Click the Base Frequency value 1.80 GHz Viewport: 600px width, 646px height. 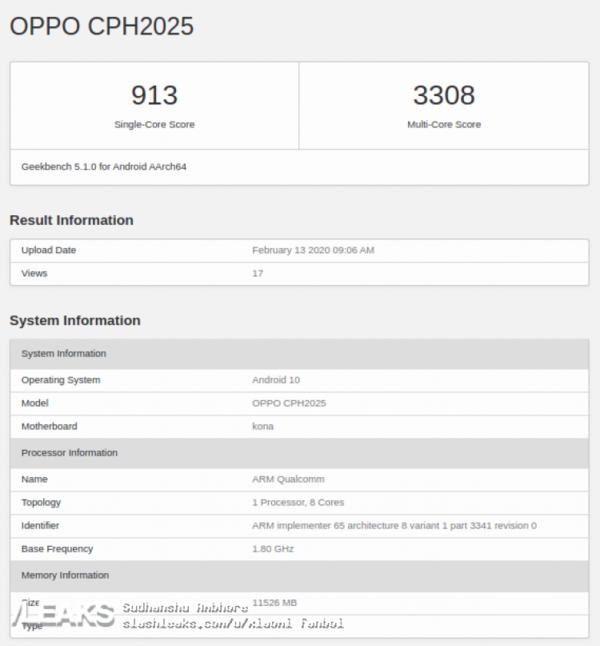[273, 549]
